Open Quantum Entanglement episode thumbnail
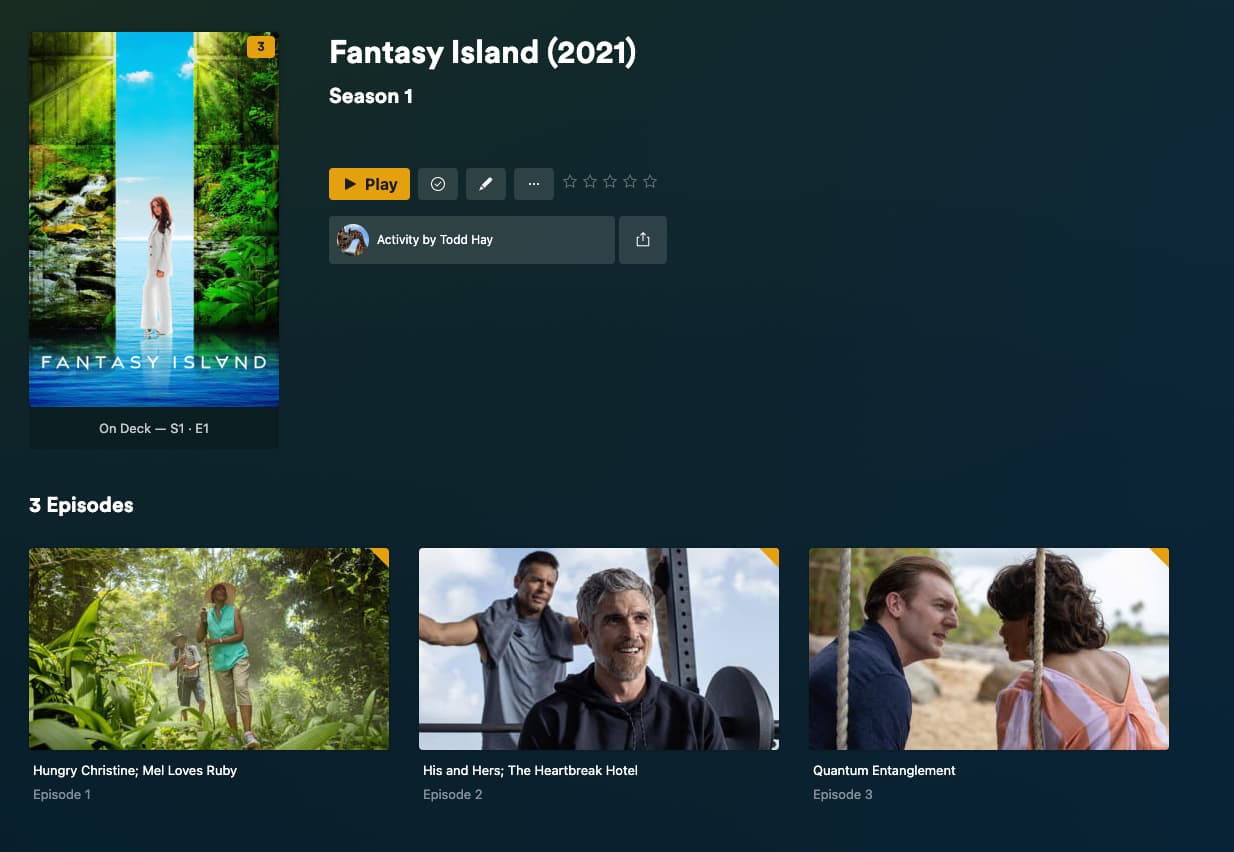 click(x=989, y=649)
